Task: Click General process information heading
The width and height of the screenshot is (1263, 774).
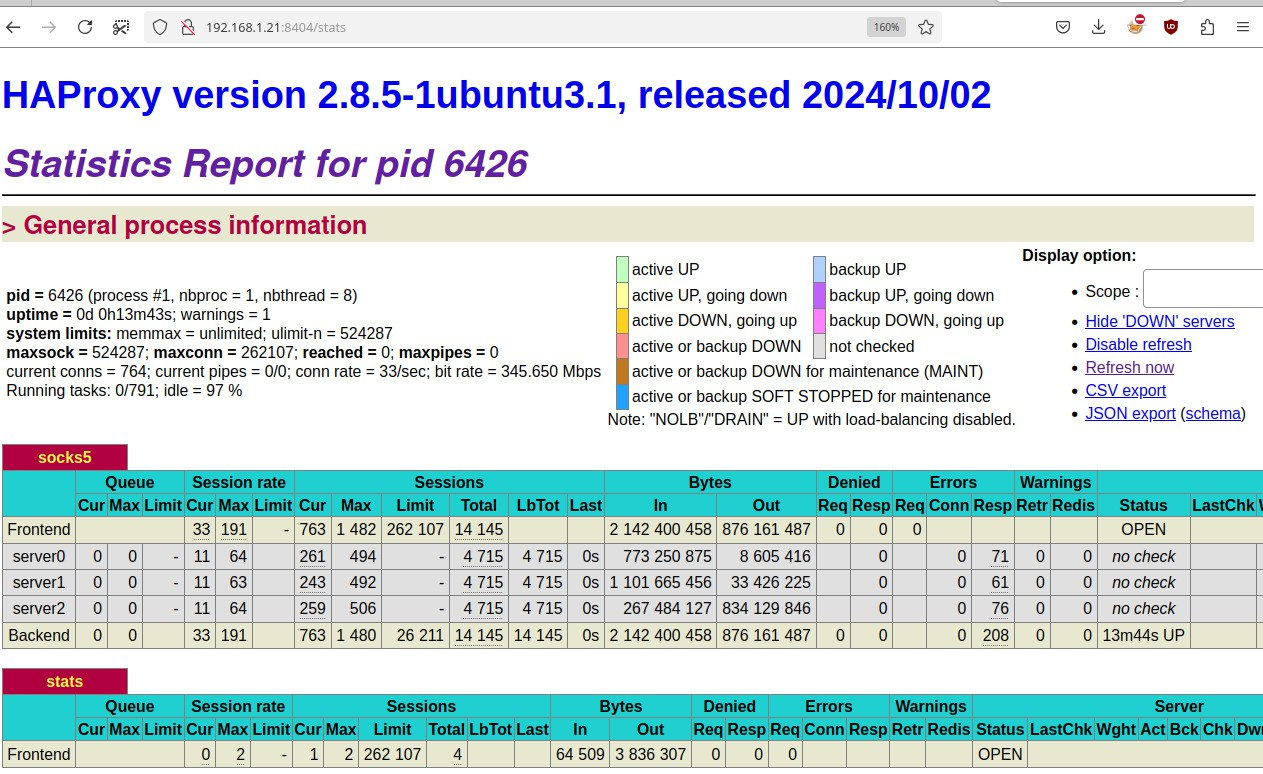Action: [x=195, y=225]
